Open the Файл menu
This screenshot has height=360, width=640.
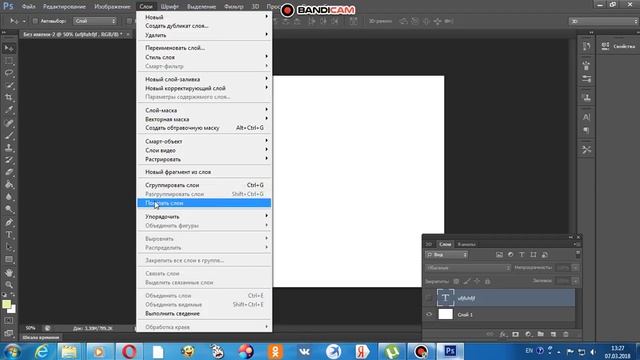click(28, 7)
